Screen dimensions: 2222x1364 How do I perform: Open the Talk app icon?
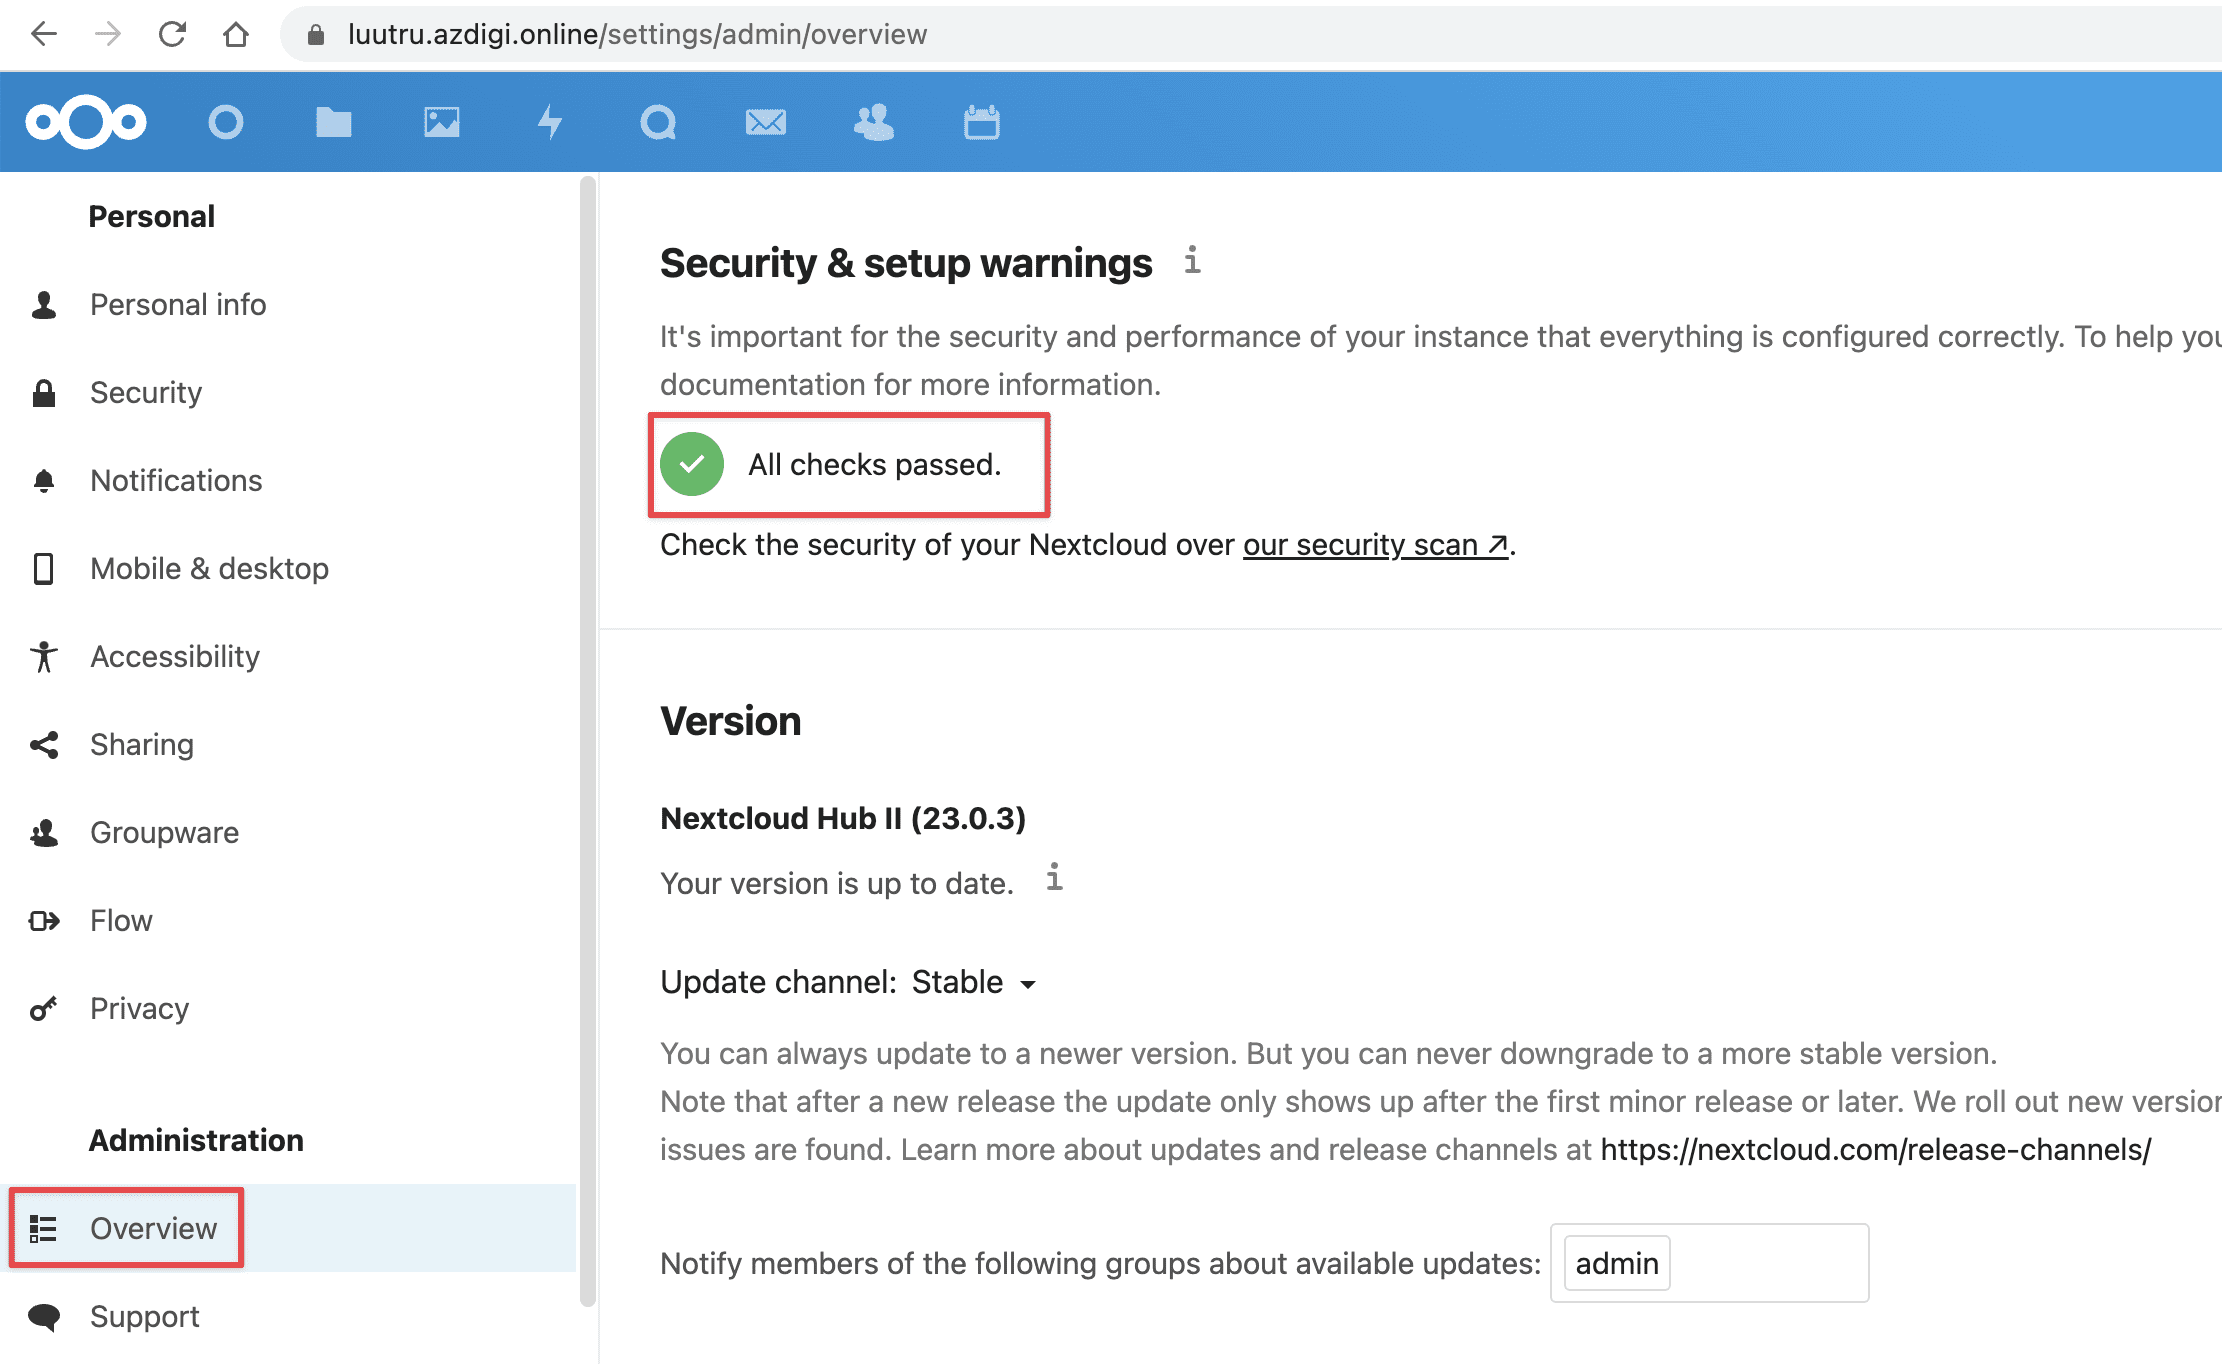(x=658, y=122)
